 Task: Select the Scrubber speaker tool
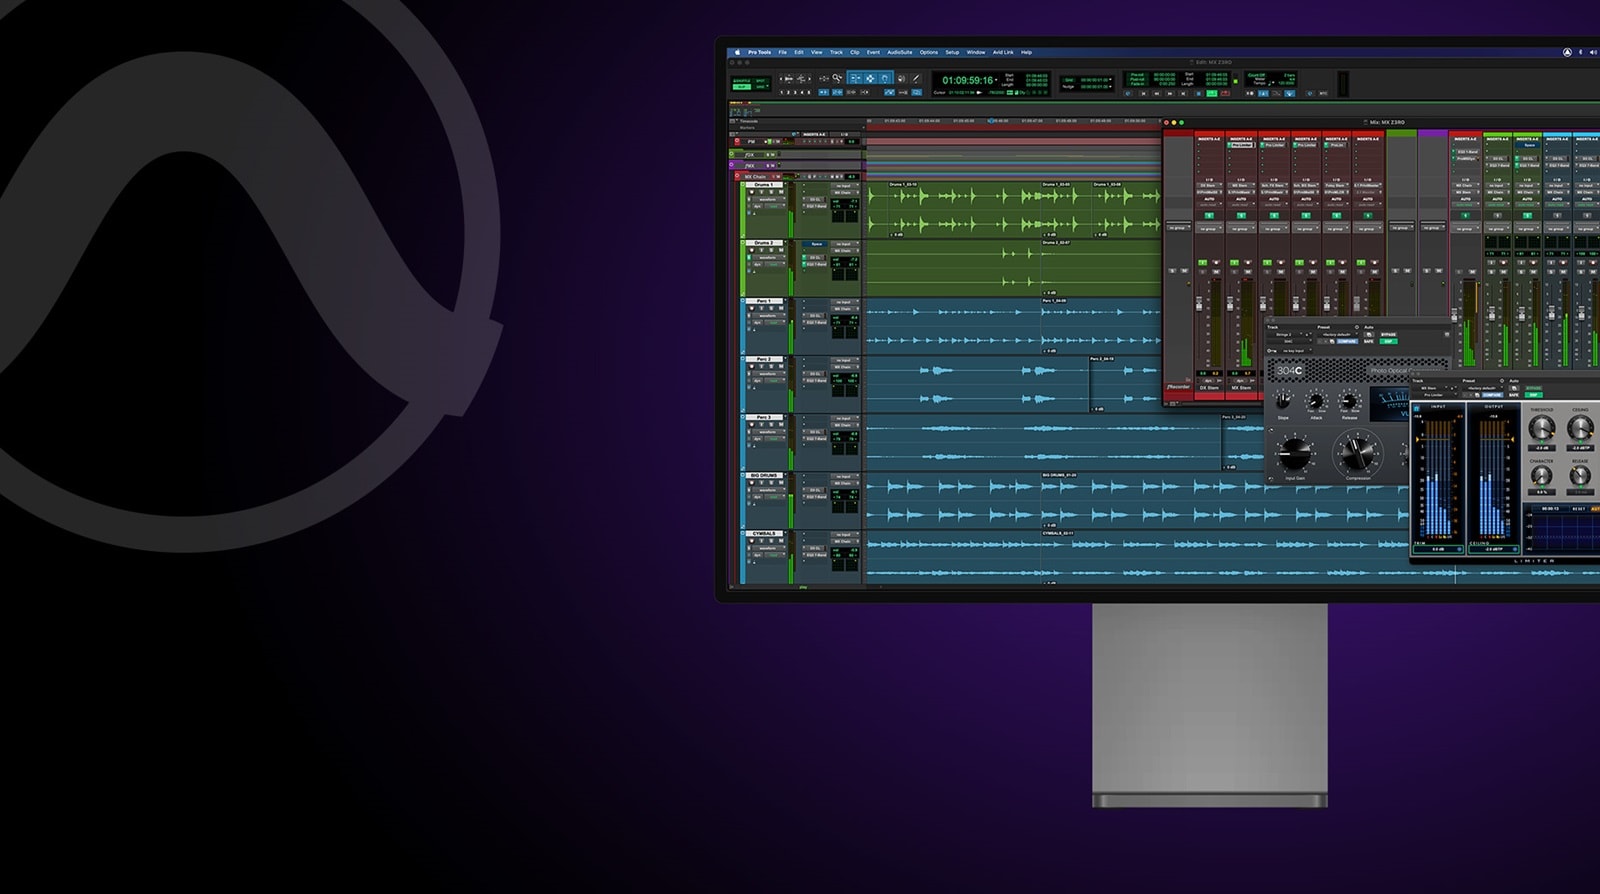tap(901, 78)
